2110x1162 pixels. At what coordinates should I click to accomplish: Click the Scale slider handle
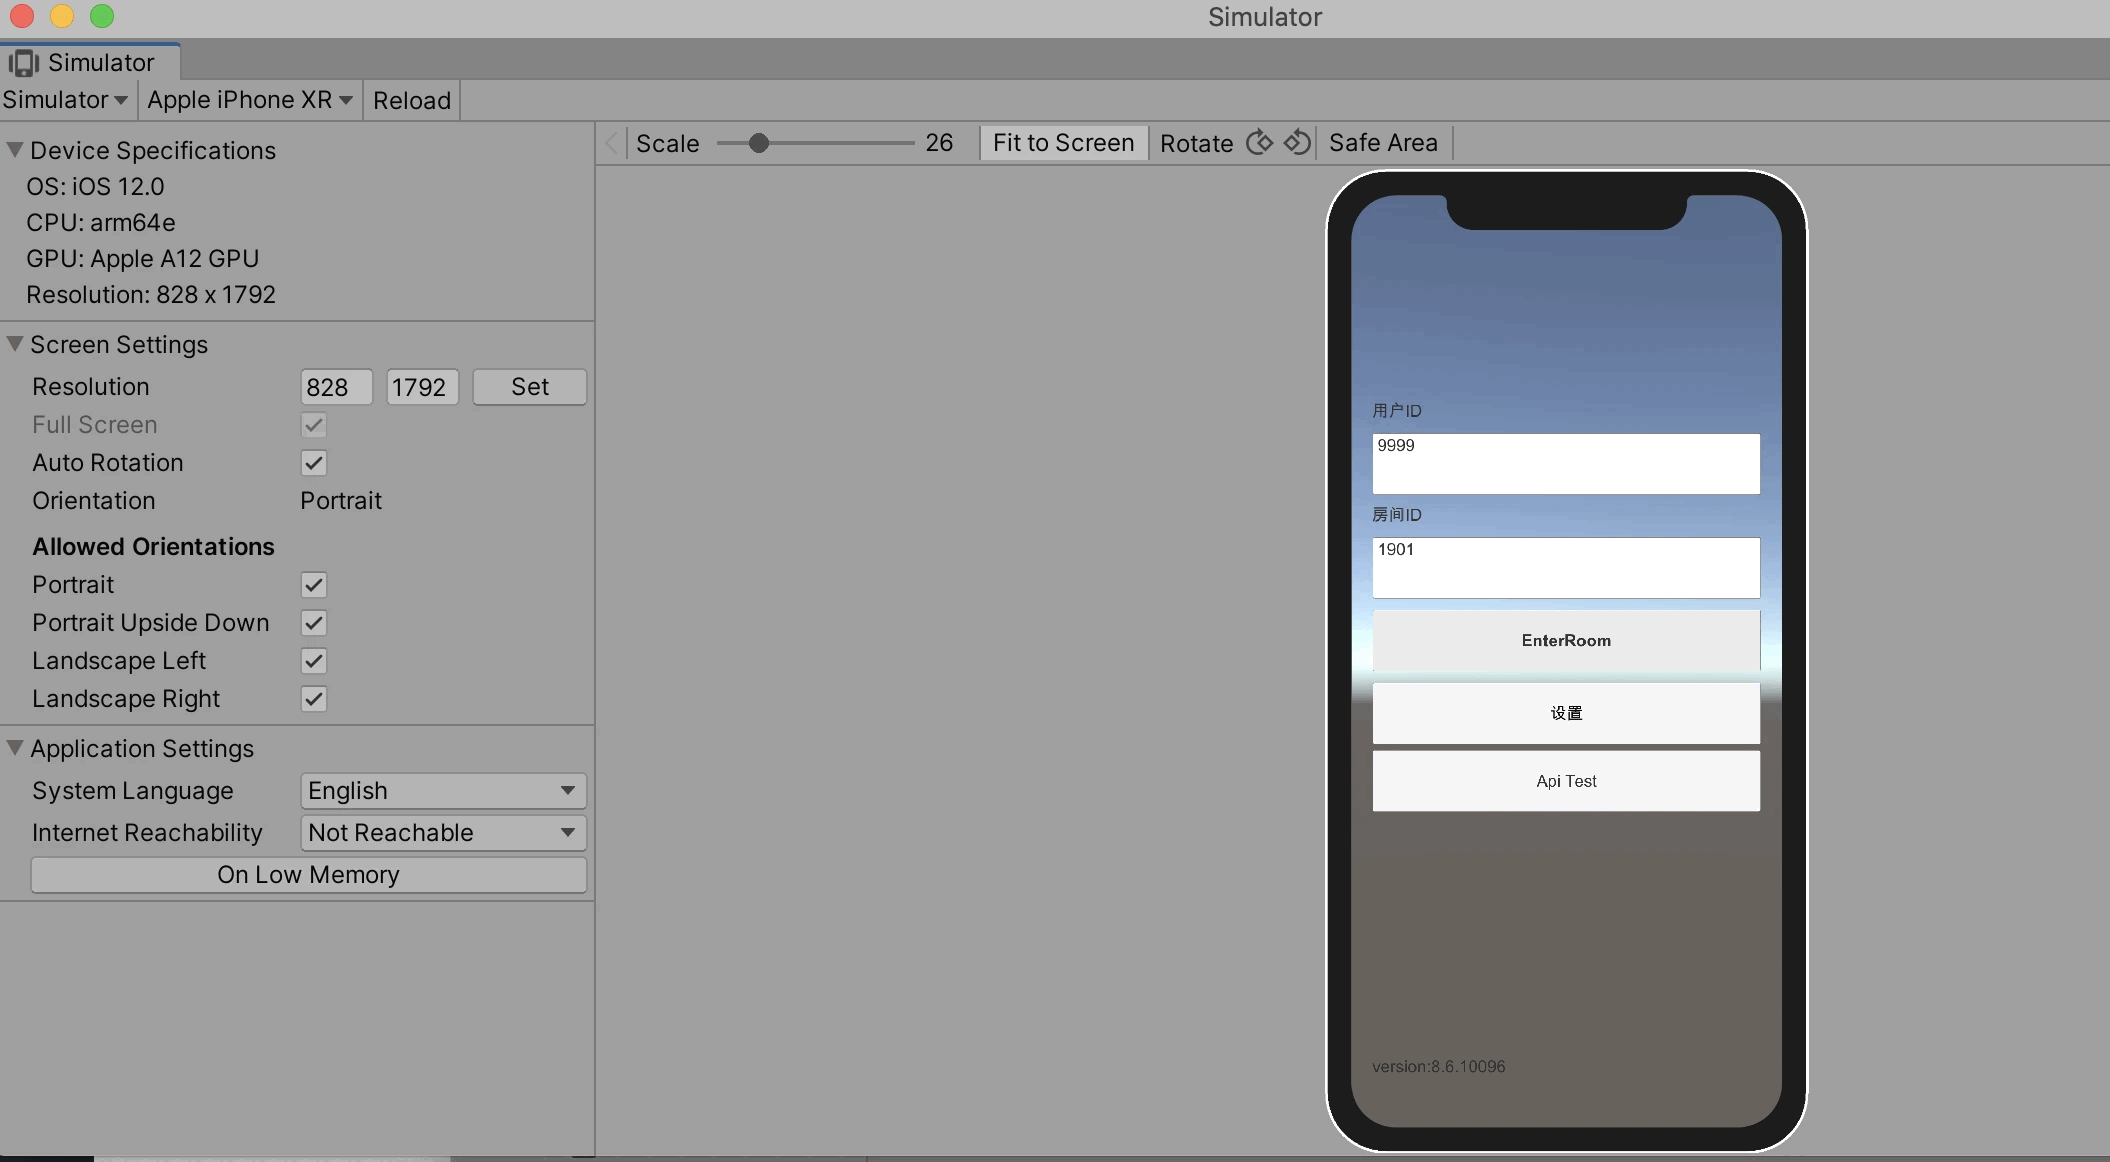coord(759,143)
